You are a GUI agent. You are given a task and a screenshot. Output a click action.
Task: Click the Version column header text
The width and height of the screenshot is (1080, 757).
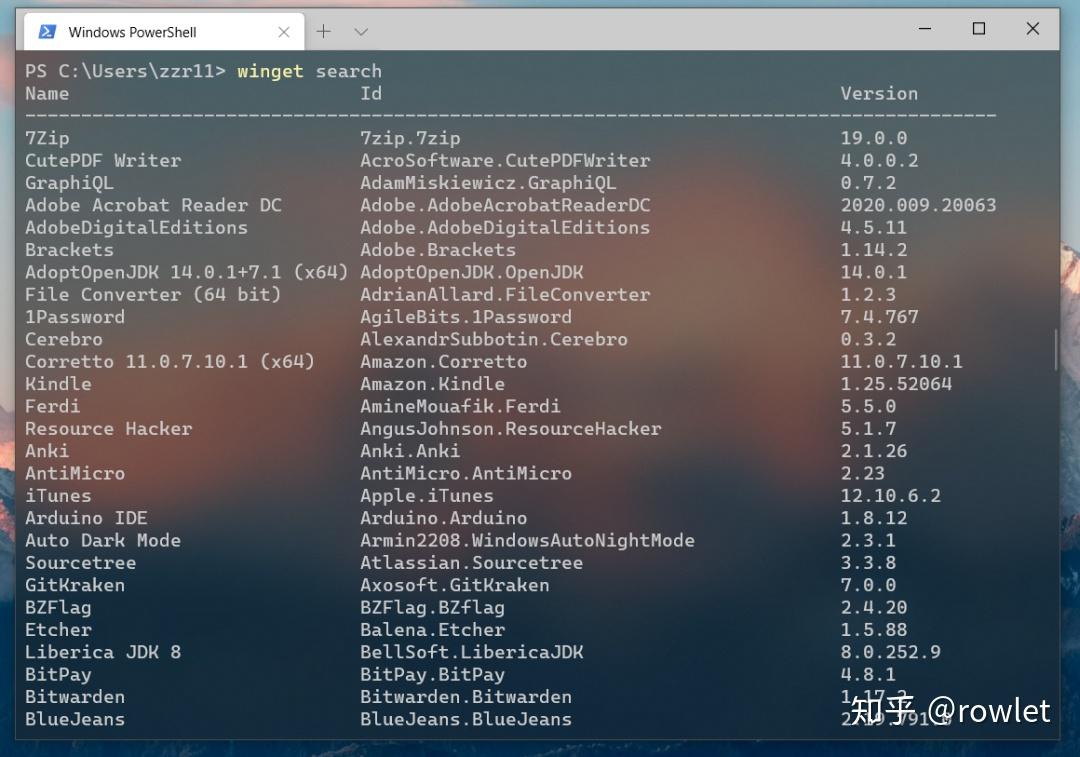(879, 93)
